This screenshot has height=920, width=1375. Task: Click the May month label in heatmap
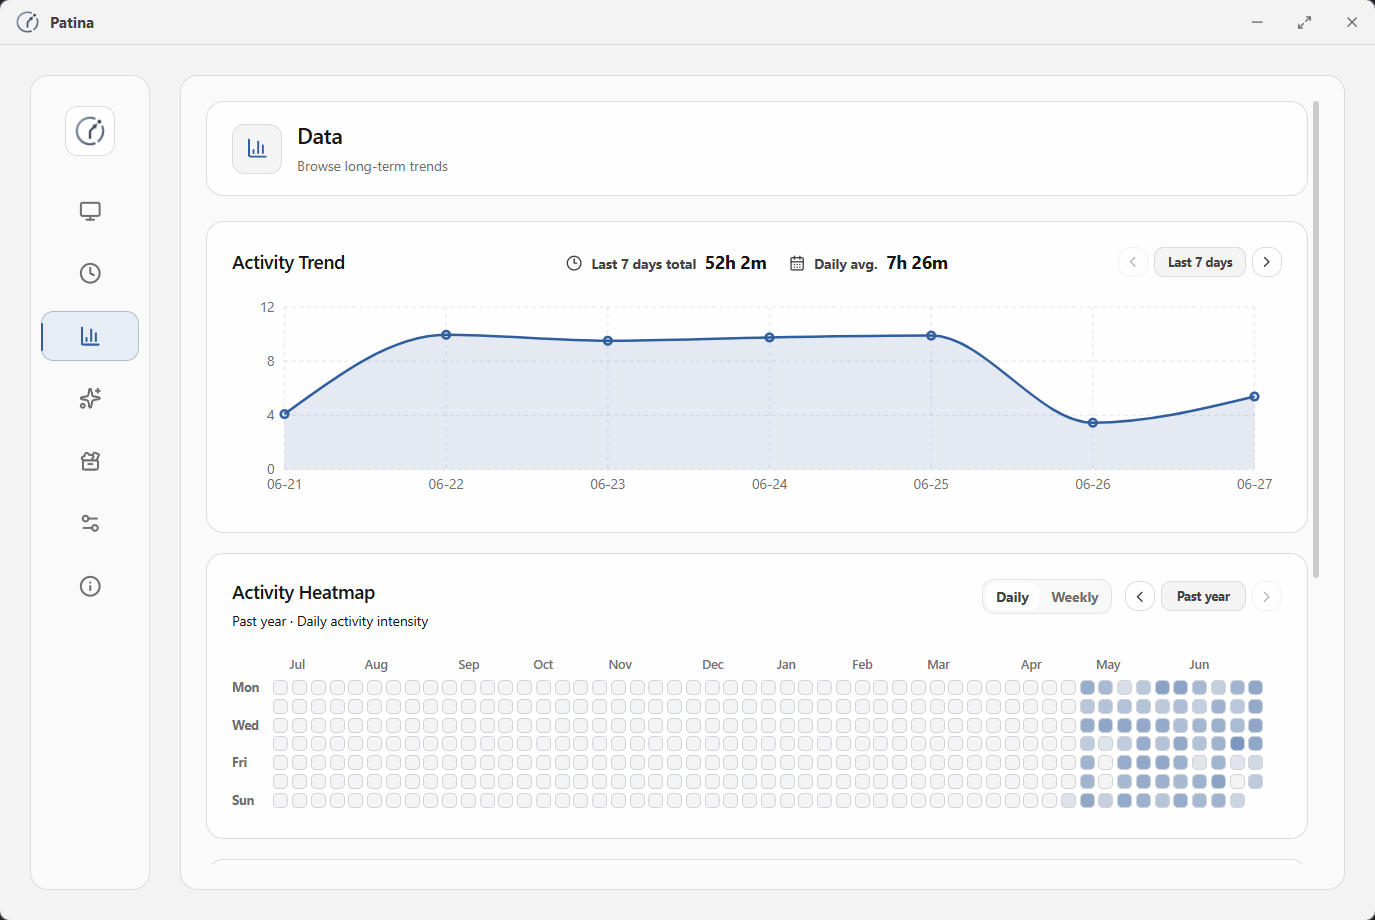(x=1108, y=664)
